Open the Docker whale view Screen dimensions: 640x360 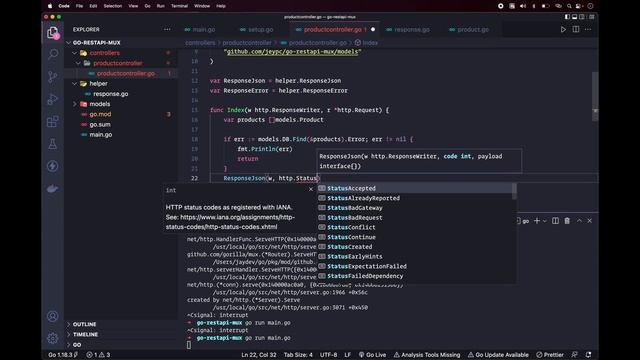click(53, 189)
